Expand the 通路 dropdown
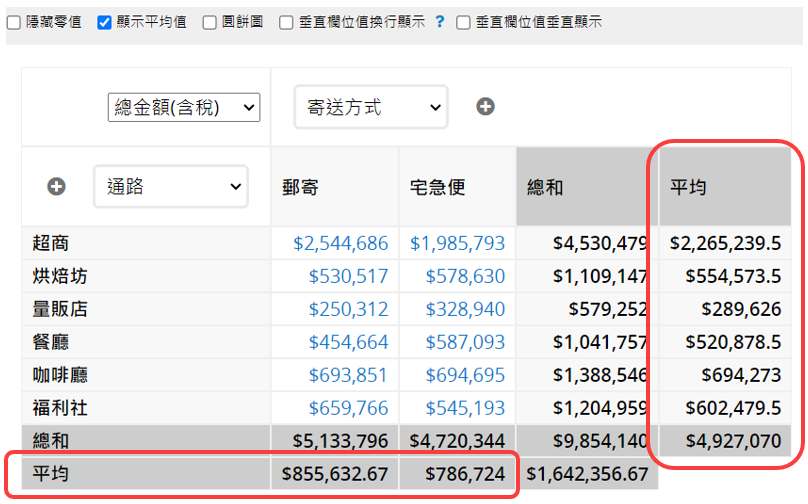 [170, 186]
